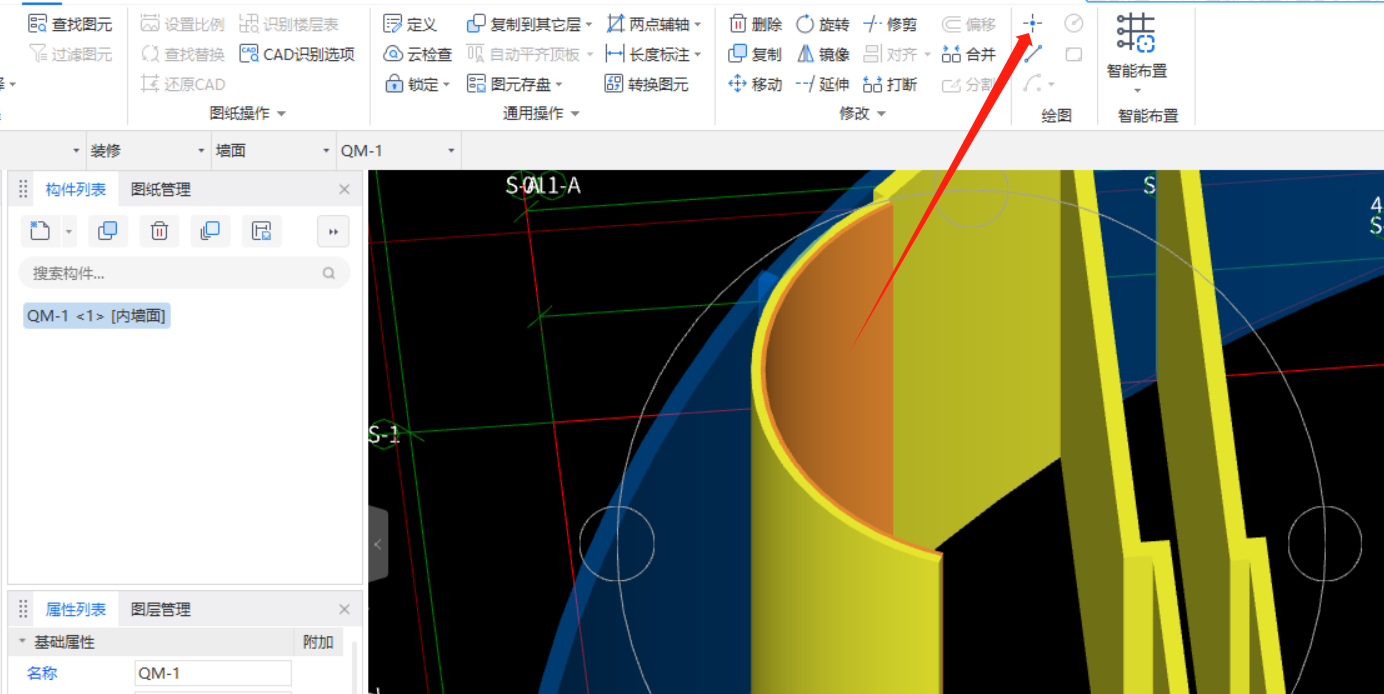Collapse the left side panel handle
This screenshot has height=694, width=1384.
pyautogui.click(x=378, y=545)
